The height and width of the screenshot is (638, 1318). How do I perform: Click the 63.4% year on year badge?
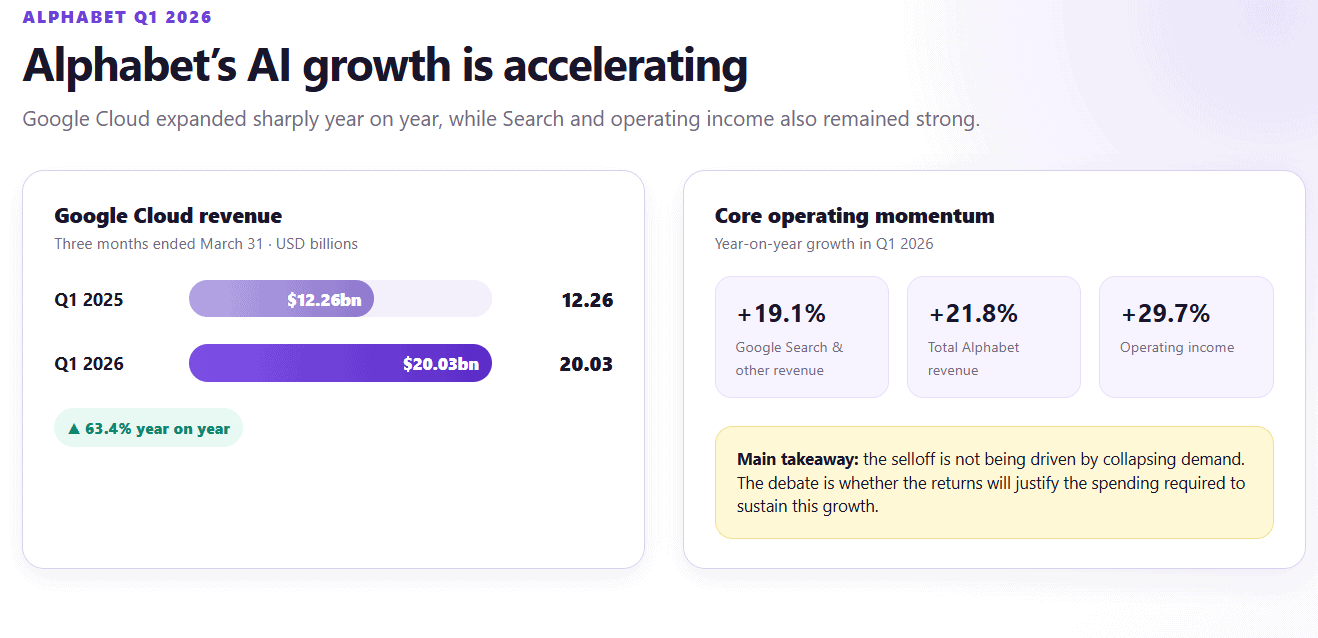148,428
